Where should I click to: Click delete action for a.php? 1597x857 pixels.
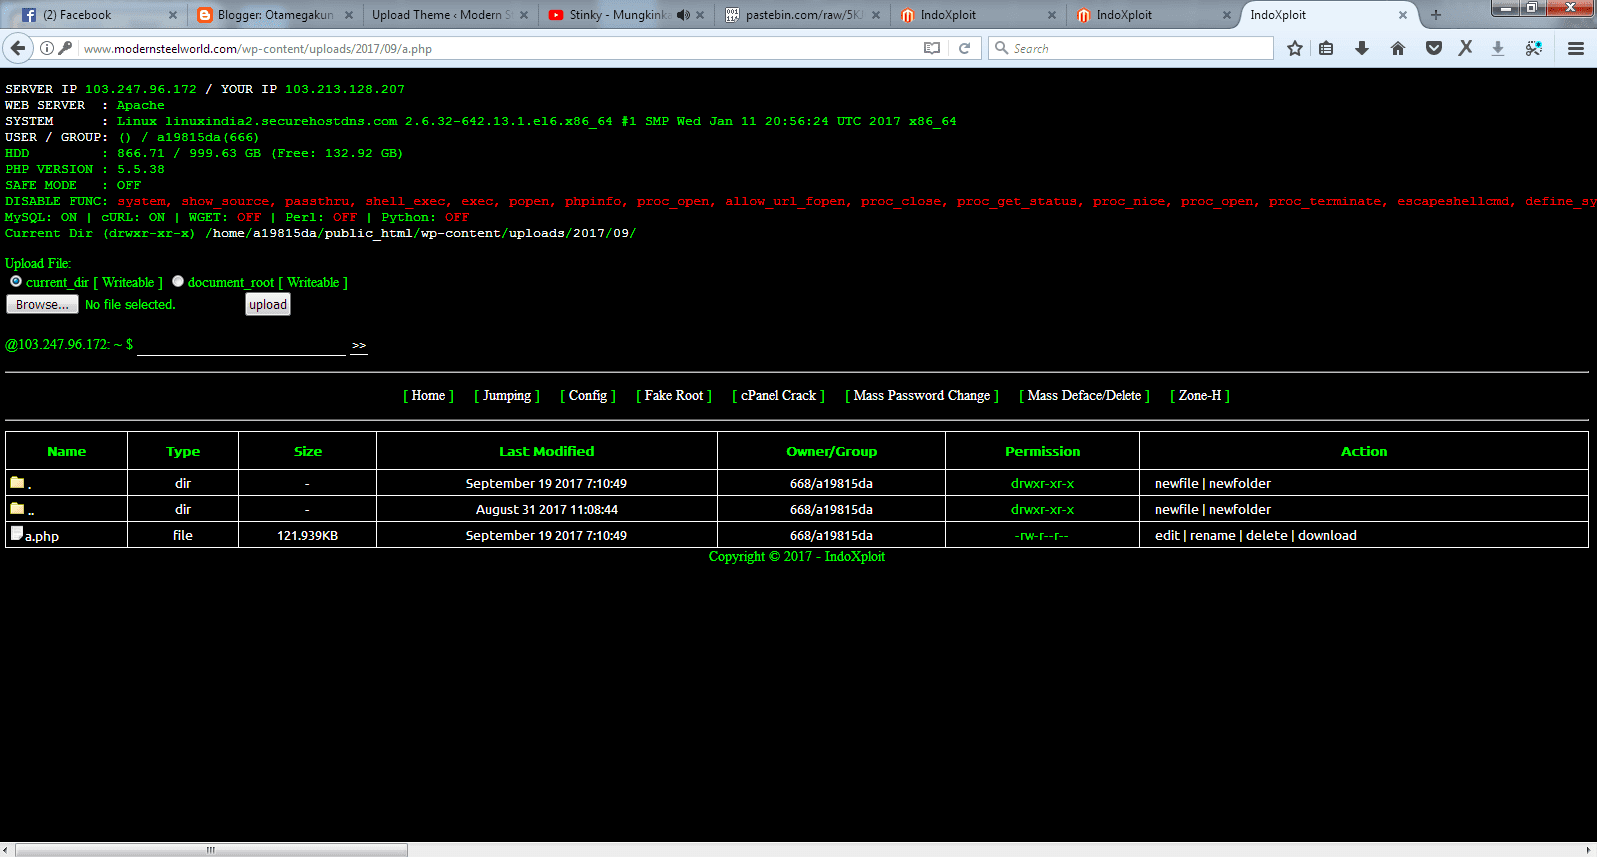[1267, 535]
